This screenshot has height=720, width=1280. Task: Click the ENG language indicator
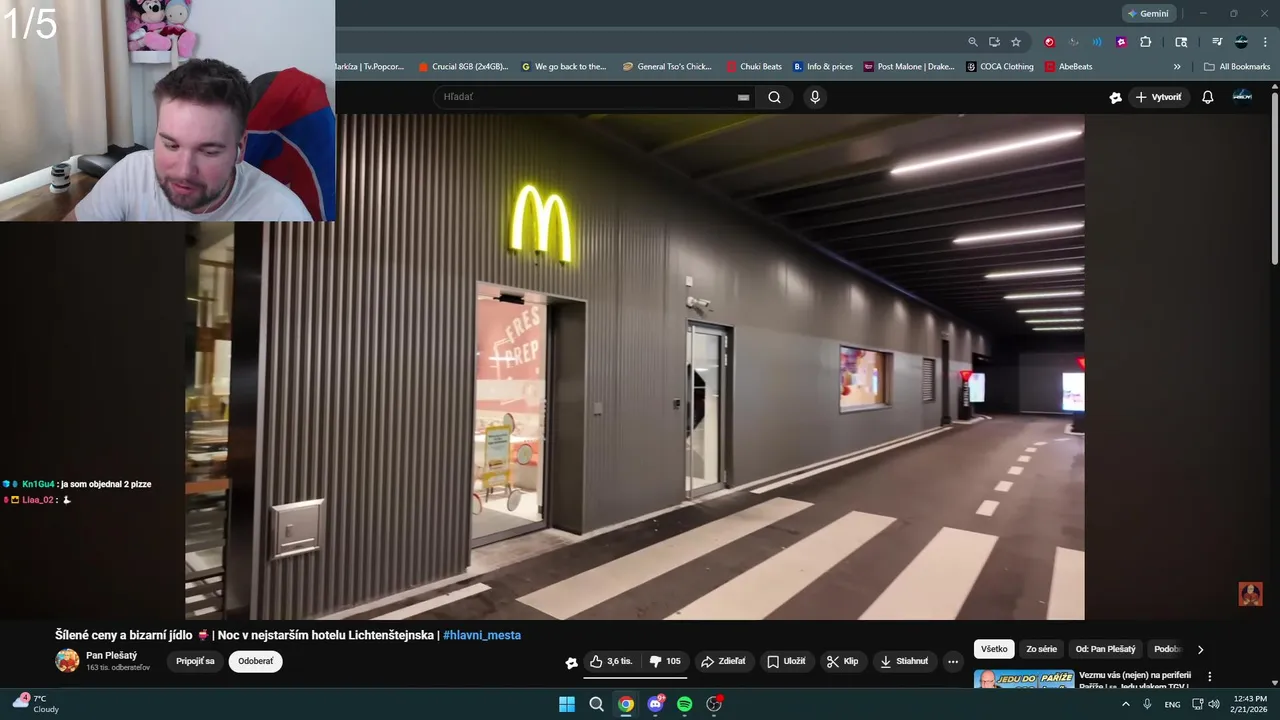(1172, 704)
